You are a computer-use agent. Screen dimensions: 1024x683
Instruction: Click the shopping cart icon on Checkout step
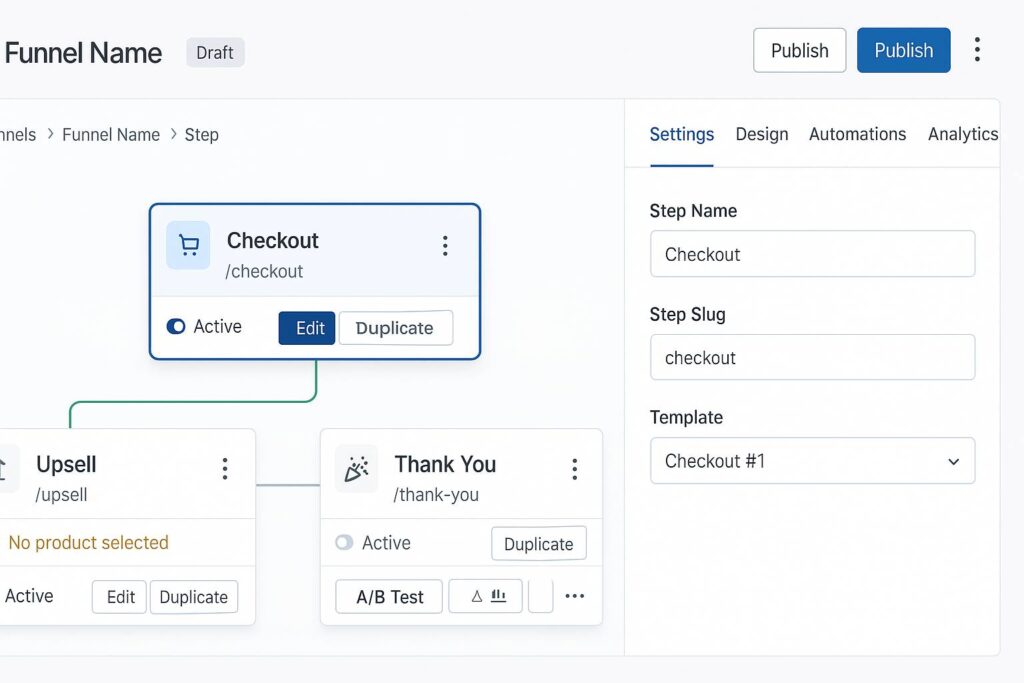point(188,245)
